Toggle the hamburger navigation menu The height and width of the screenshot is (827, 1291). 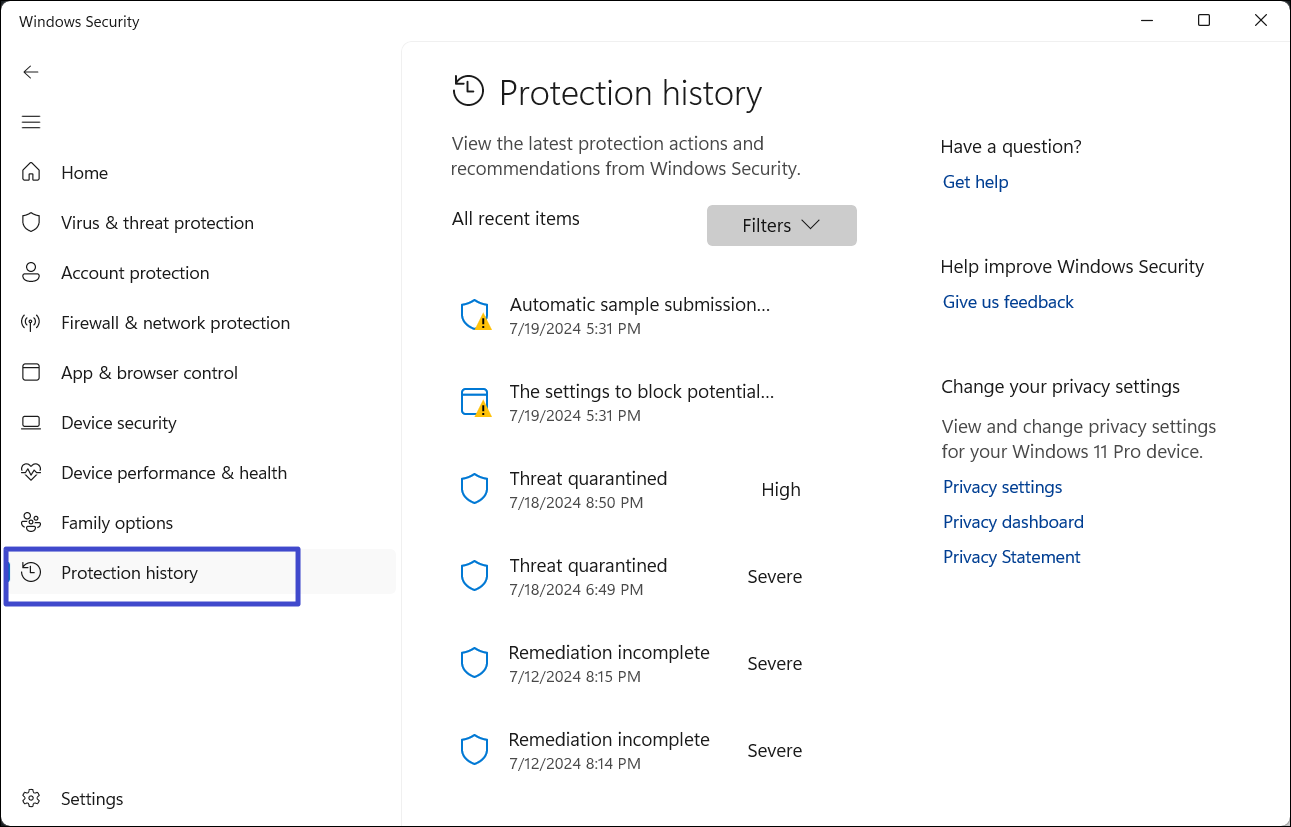pos(31,122)
